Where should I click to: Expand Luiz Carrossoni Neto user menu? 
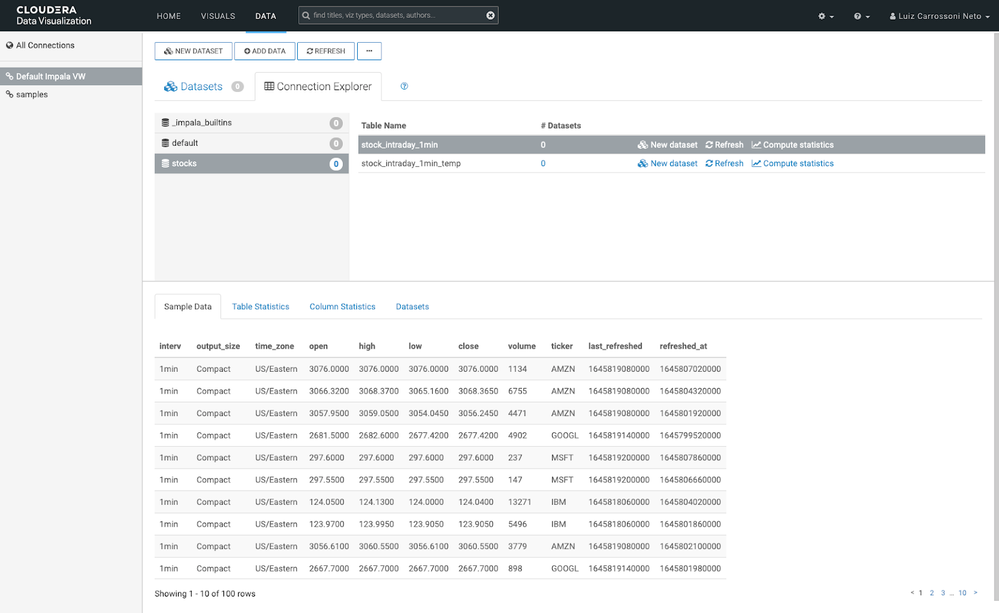tap(939, 16)
